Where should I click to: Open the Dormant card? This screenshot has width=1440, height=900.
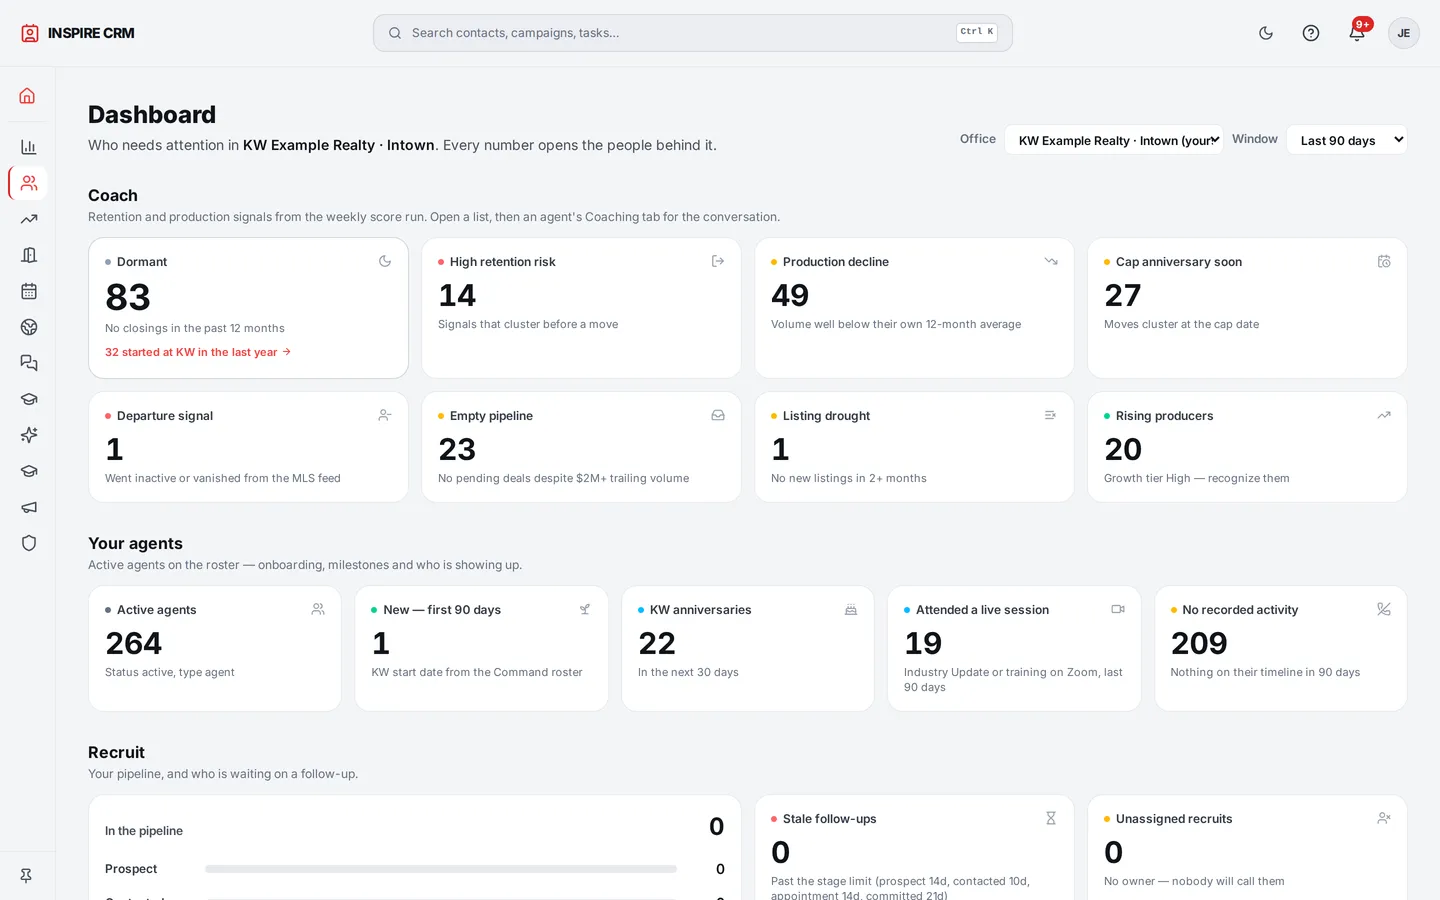point(248,308)
